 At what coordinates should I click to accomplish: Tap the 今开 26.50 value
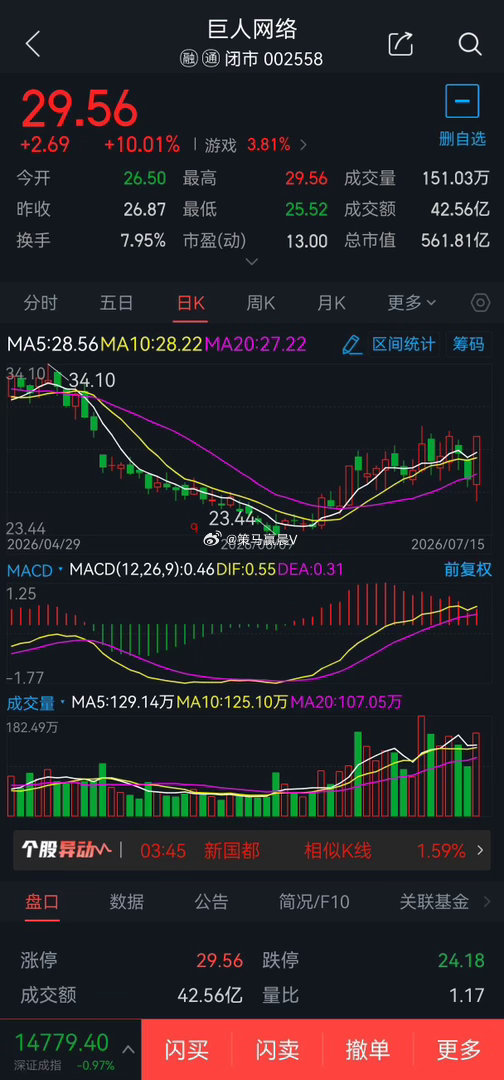145,178
